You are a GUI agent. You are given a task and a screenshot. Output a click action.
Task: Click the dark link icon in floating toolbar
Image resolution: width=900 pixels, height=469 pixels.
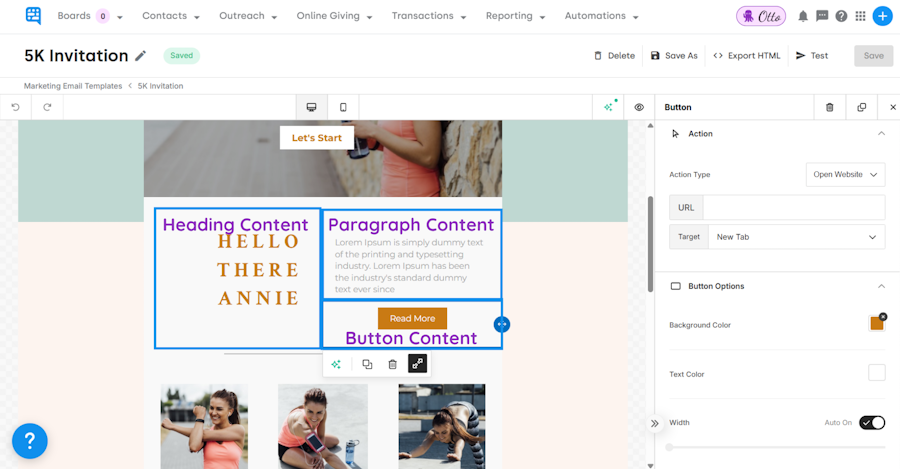(x=417, y=363)
